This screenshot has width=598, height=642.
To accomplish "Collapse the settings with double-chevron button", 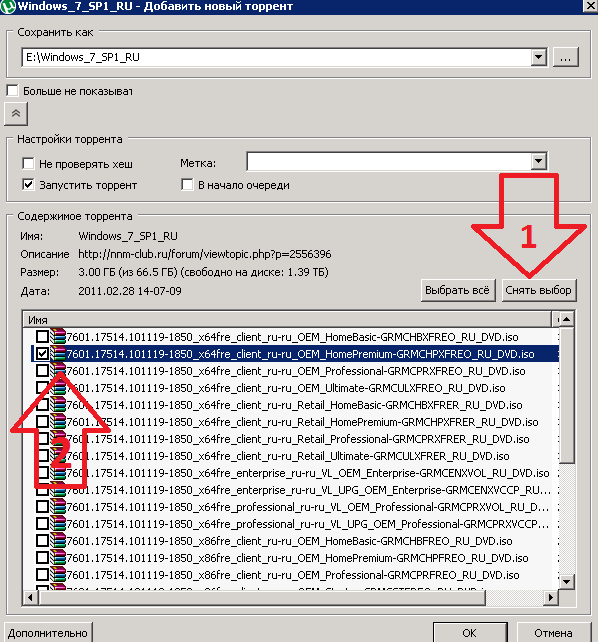I will [16, 113].
